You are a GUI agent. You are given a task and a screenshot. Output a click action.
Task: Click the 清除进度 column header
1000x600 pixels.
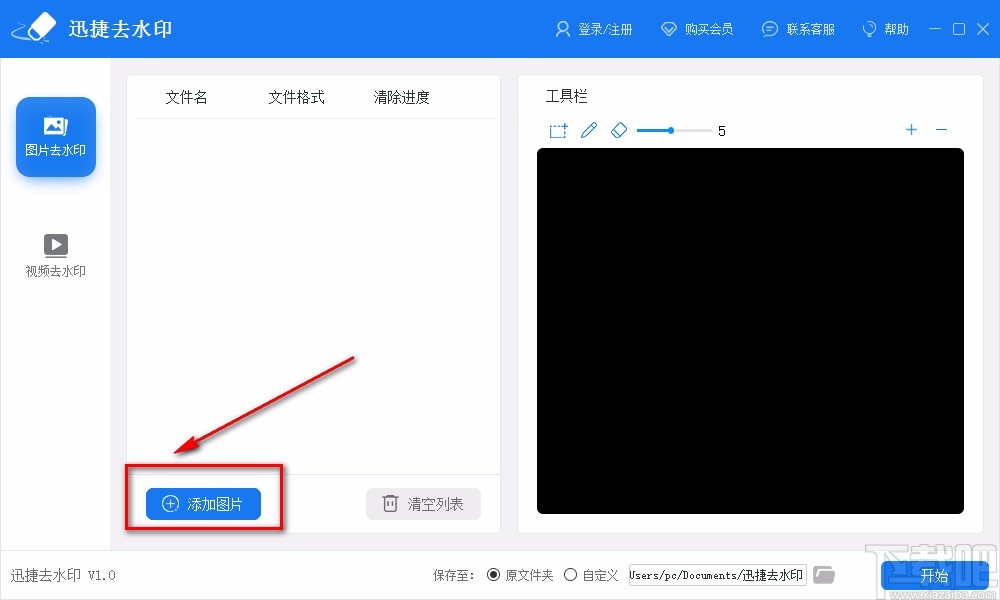click(401, 97)
